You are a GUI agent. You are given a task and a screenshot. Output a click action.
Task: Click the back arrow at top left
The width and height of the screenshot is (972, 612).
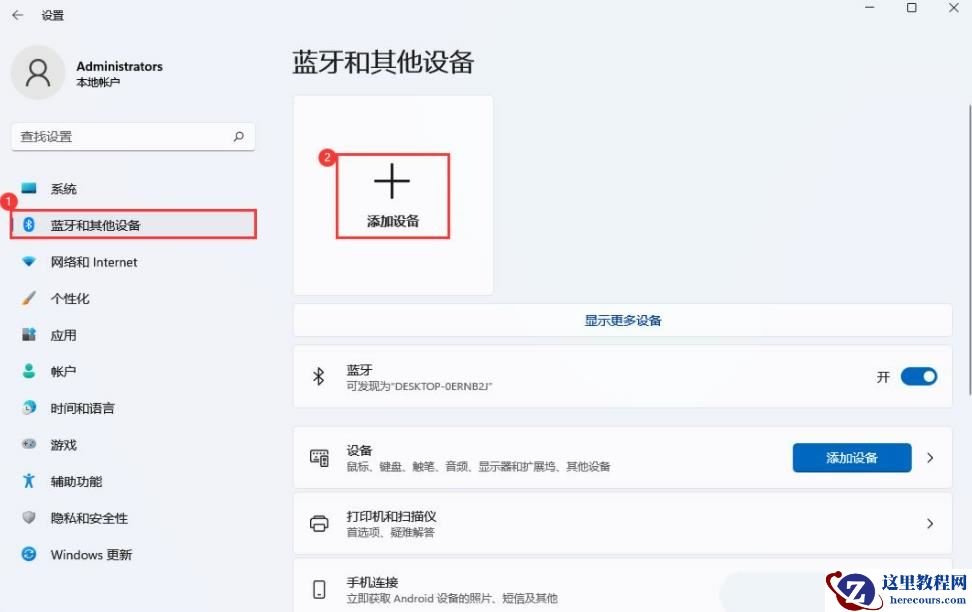[x=18, y=15]
